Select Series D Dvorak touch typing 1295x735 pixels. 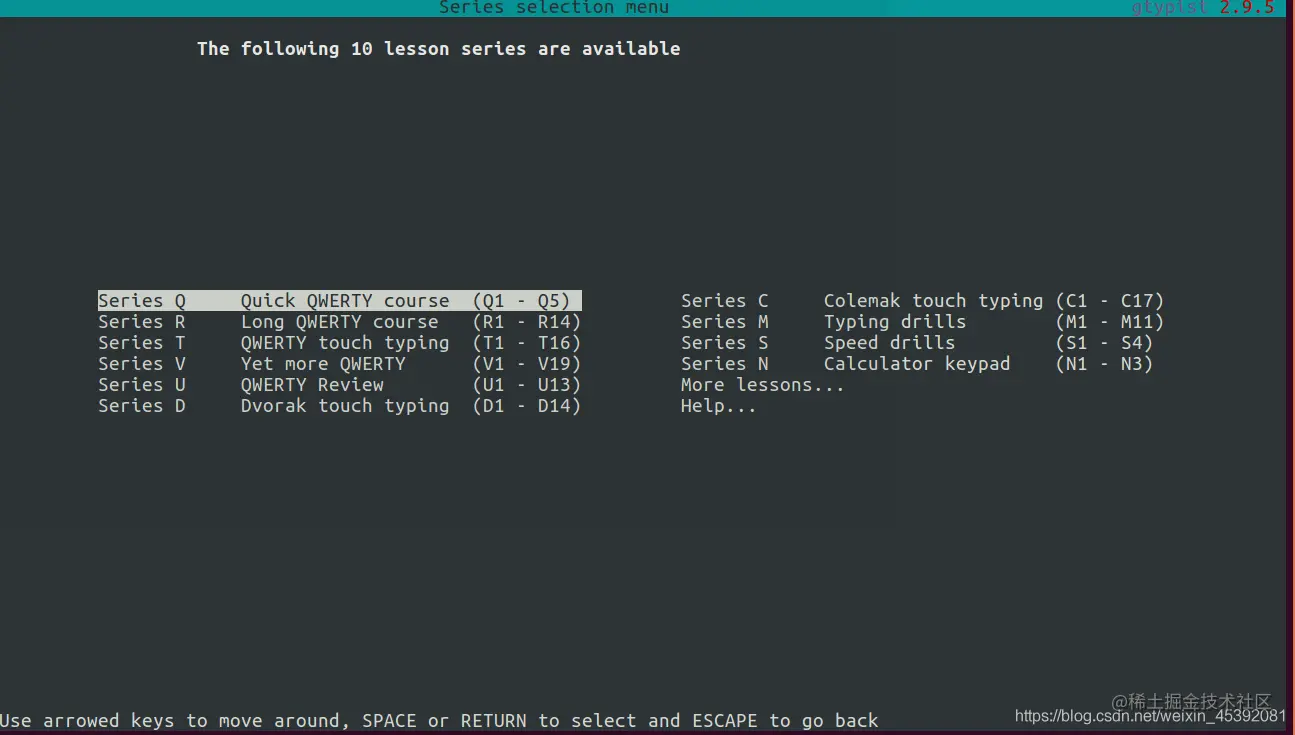340,406
